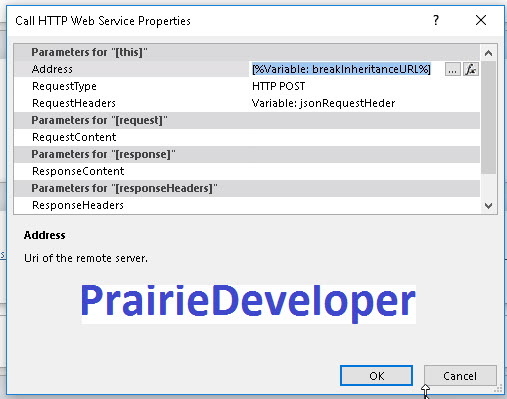Click the Parameters for "[request]" section header
507x399 pixels.
247,120
